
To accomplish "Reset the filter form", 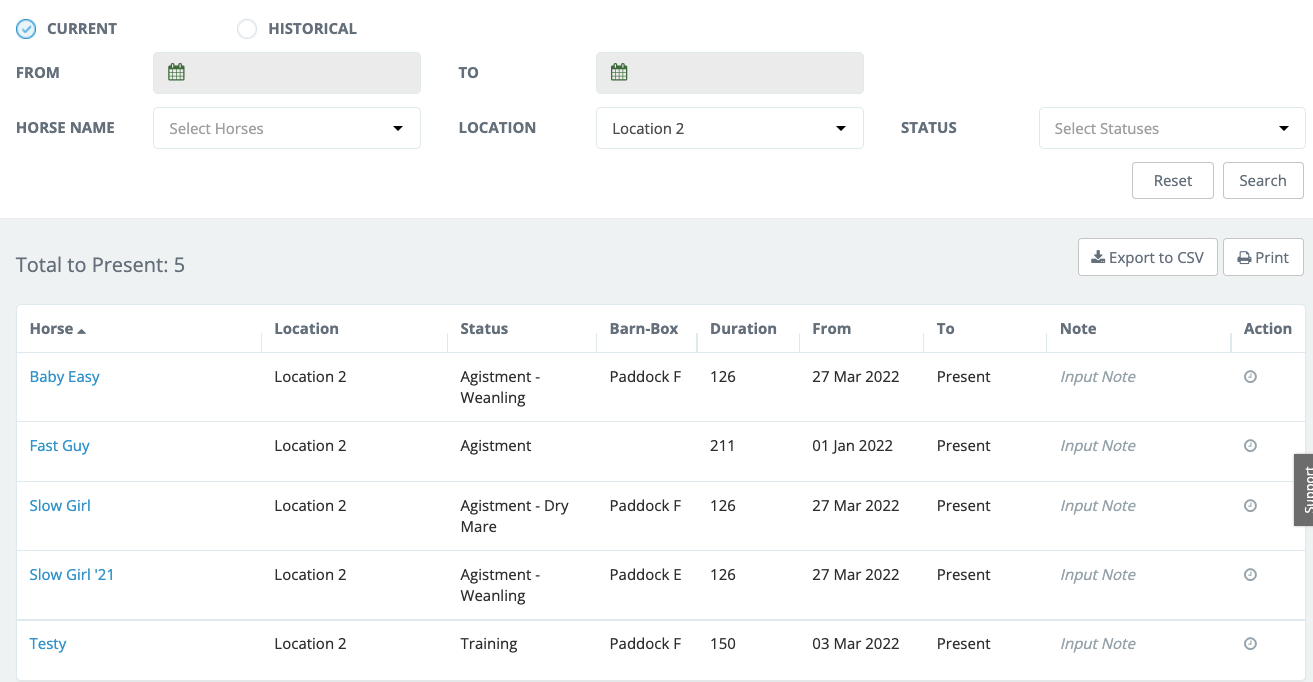I will point(1172,181).
